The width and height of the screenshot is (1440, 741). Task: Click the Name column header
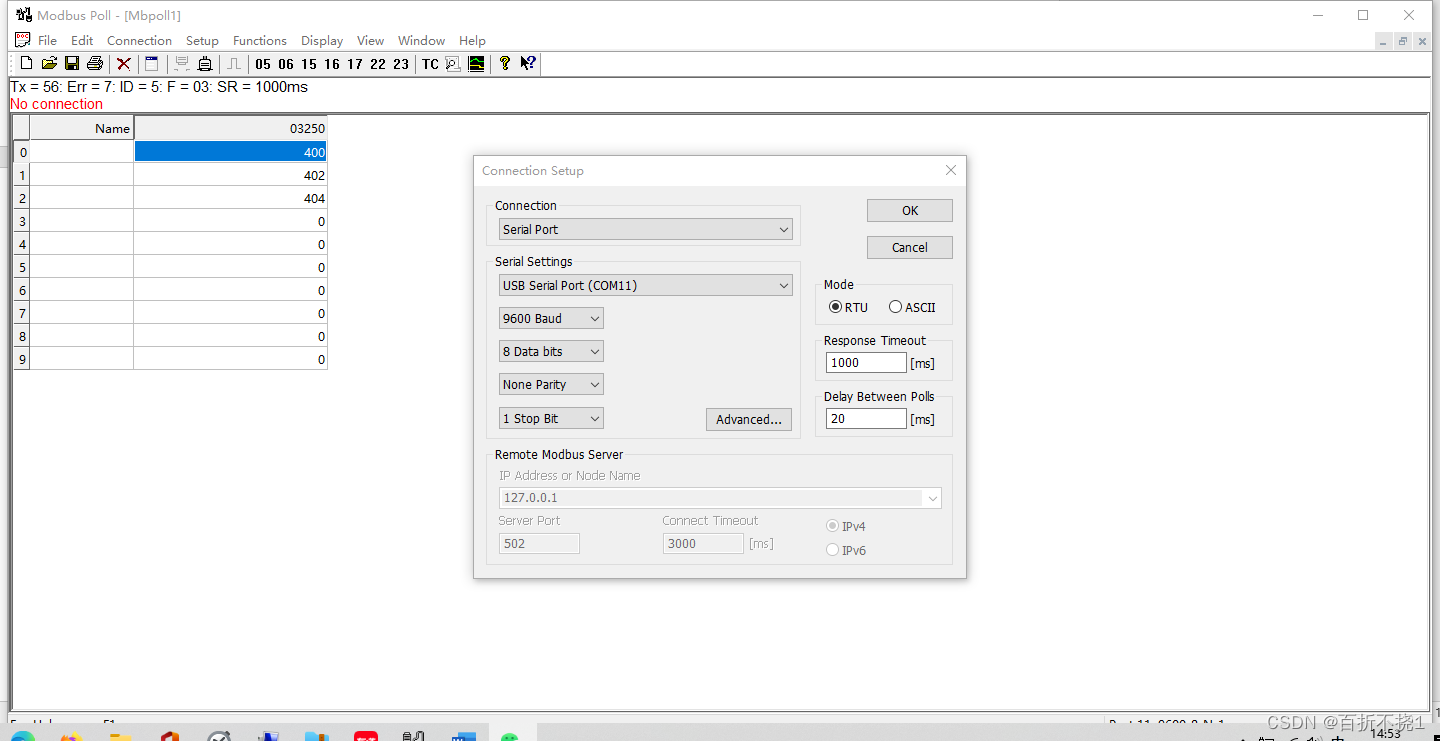(x=82, y=128)
